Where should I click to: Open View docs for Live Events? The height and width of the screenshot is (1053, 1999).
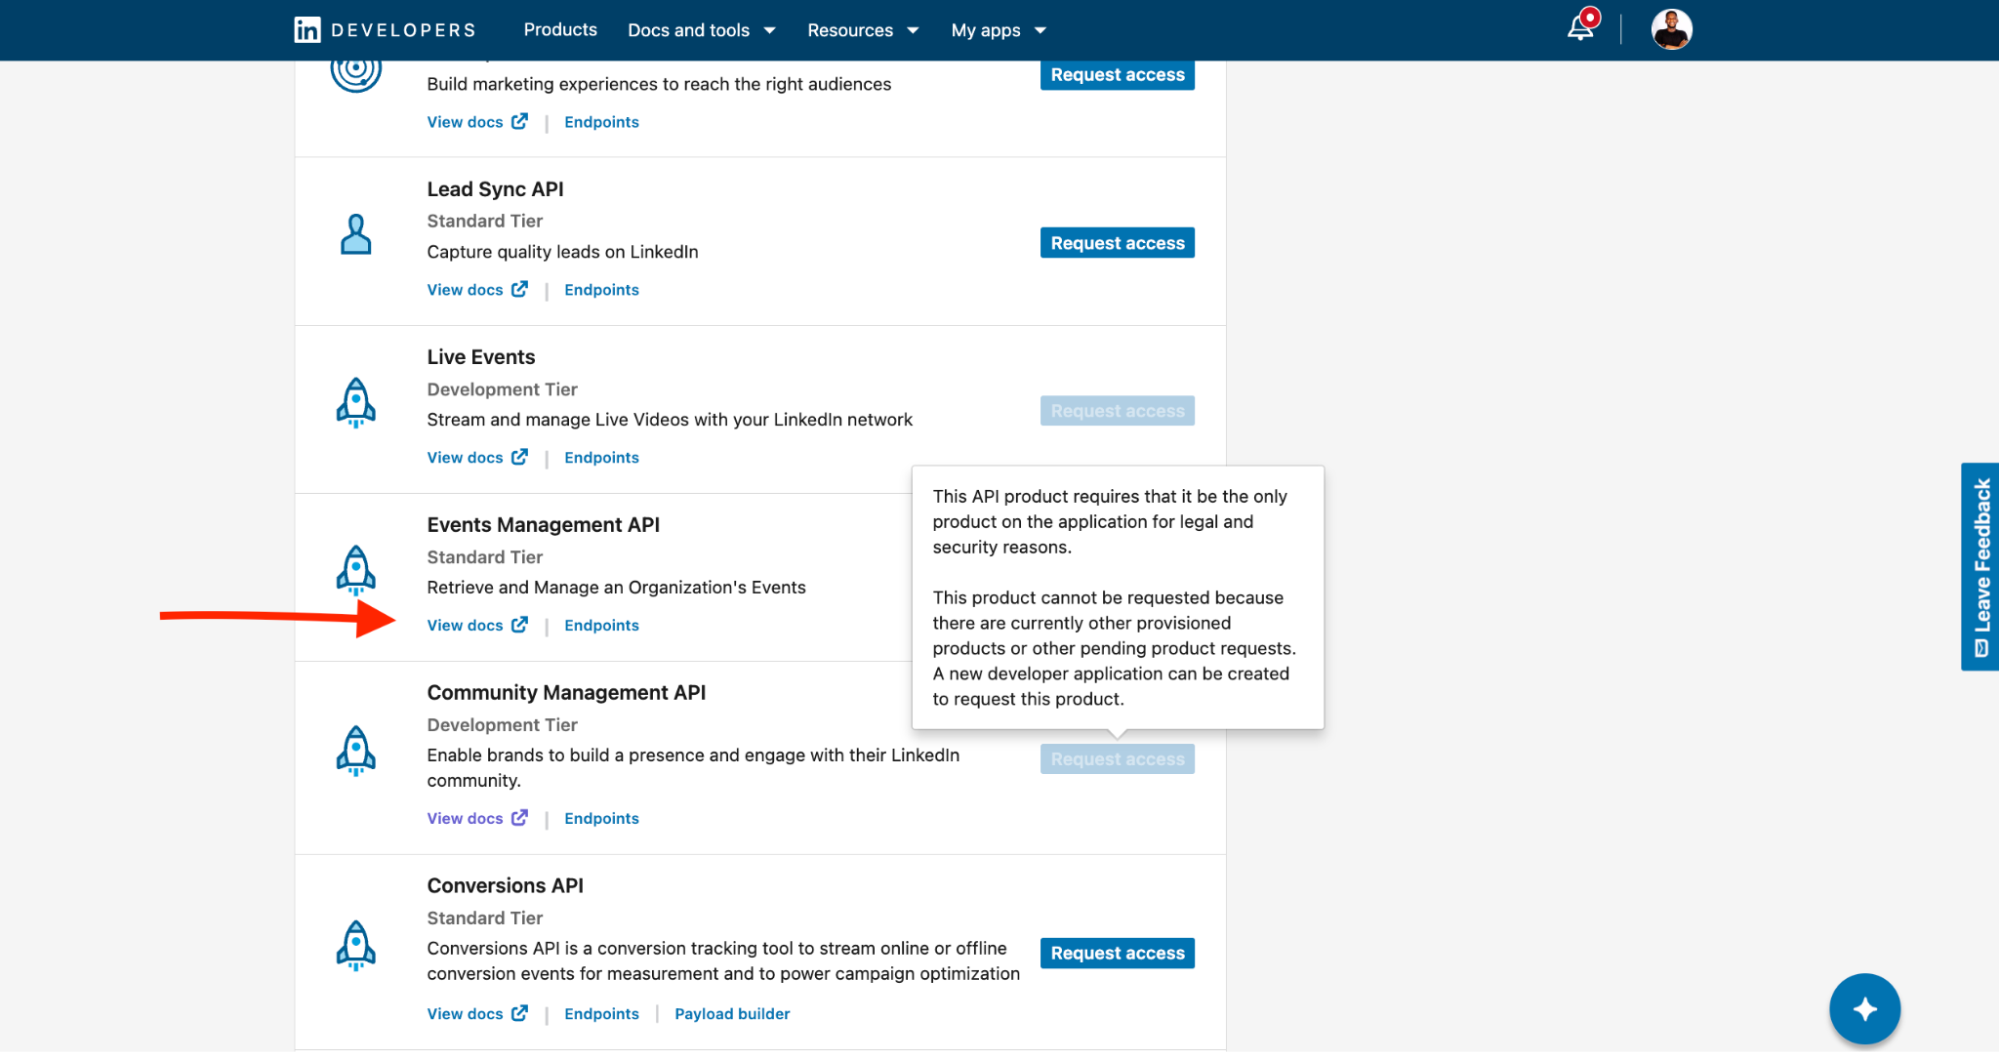coord(465,458)
